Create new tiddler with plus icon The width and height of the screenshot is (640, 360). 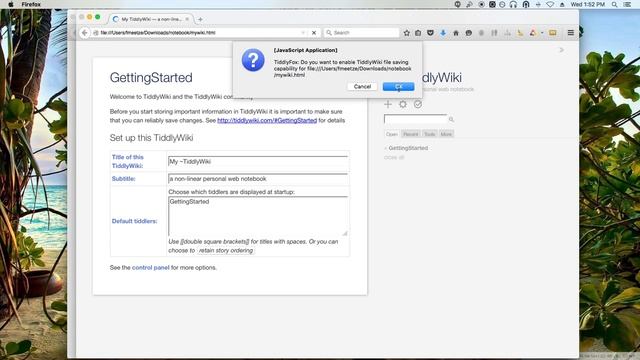click(x=388, y=104)
